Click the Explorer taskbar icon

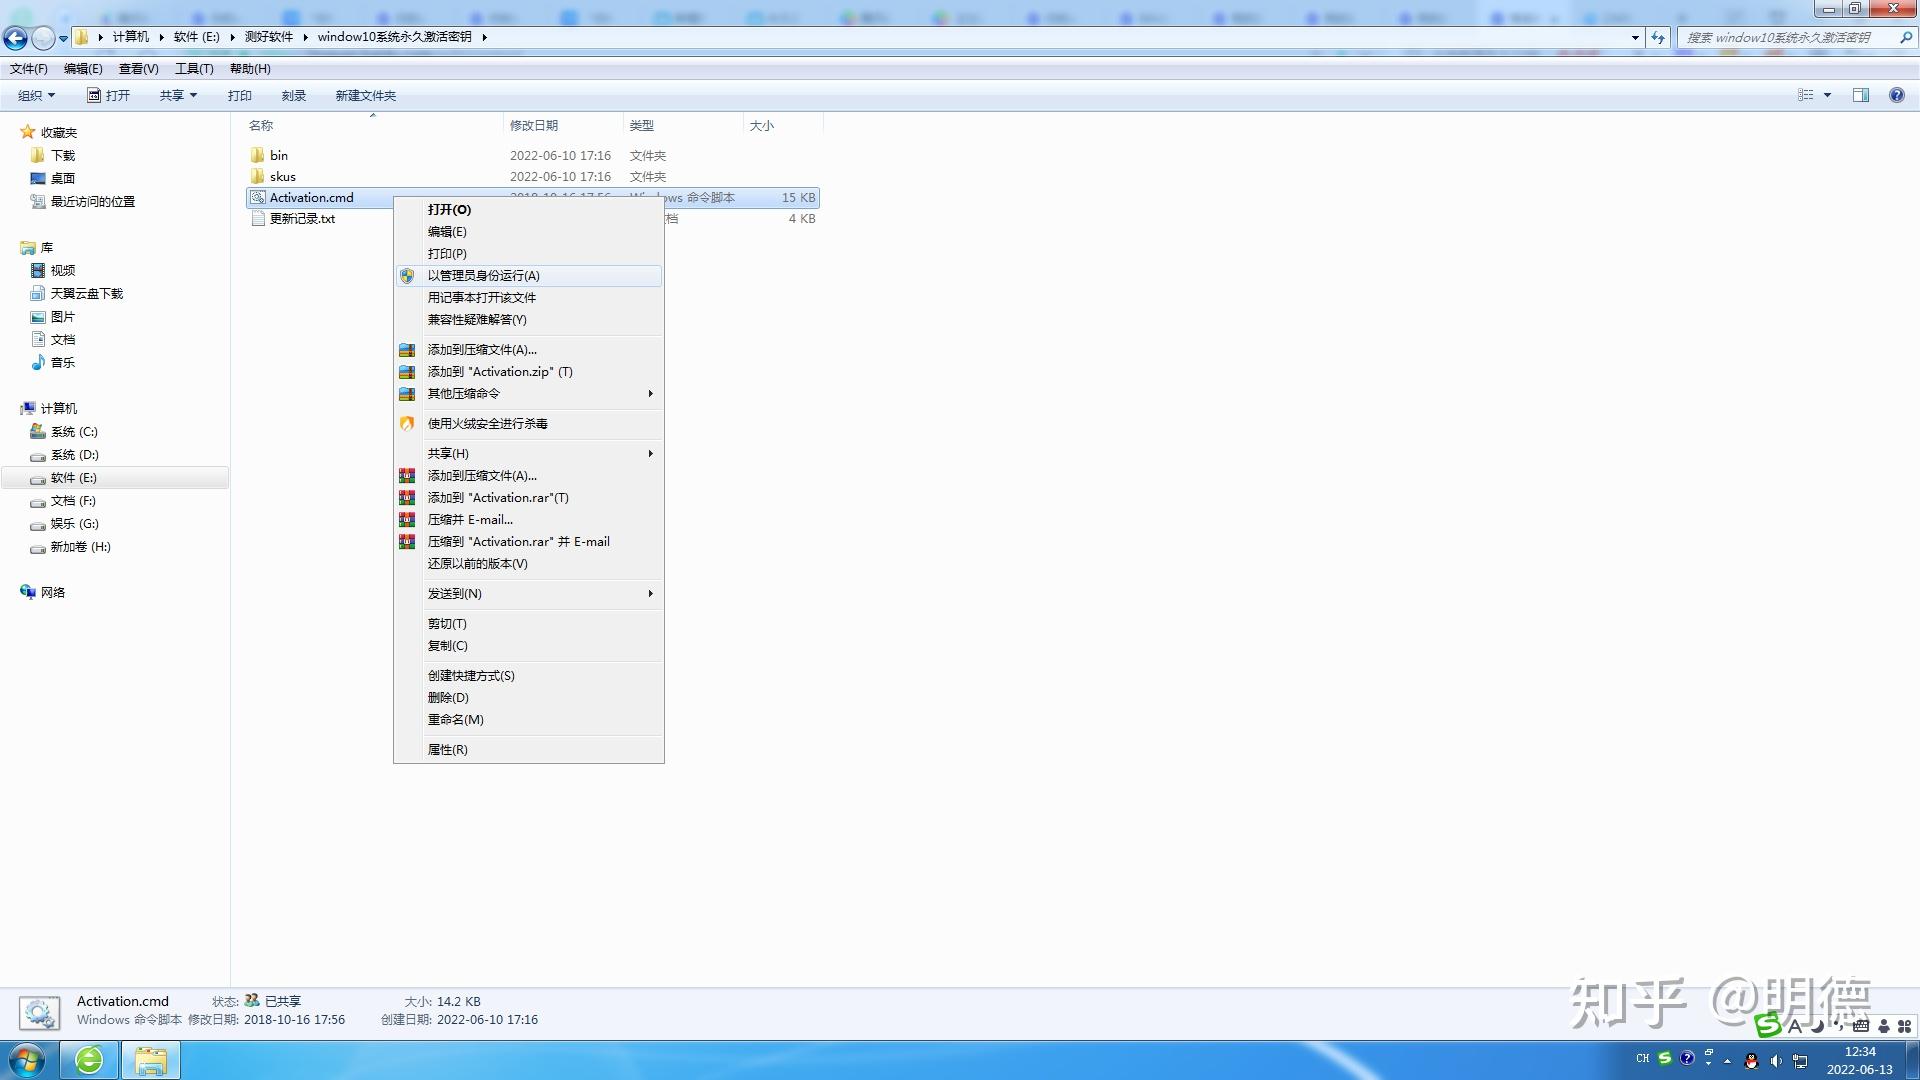151,1060
